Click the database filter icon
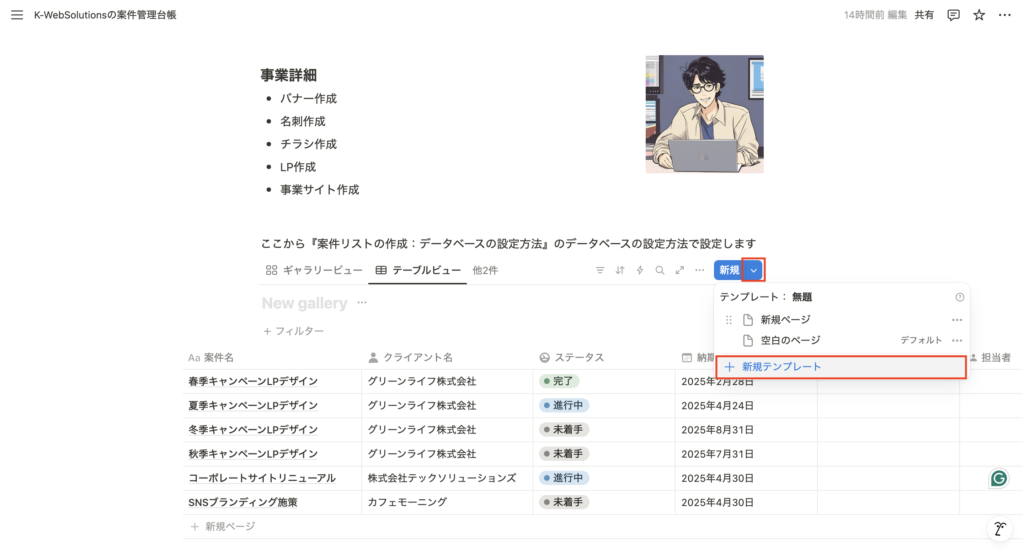 click(600, 270)
